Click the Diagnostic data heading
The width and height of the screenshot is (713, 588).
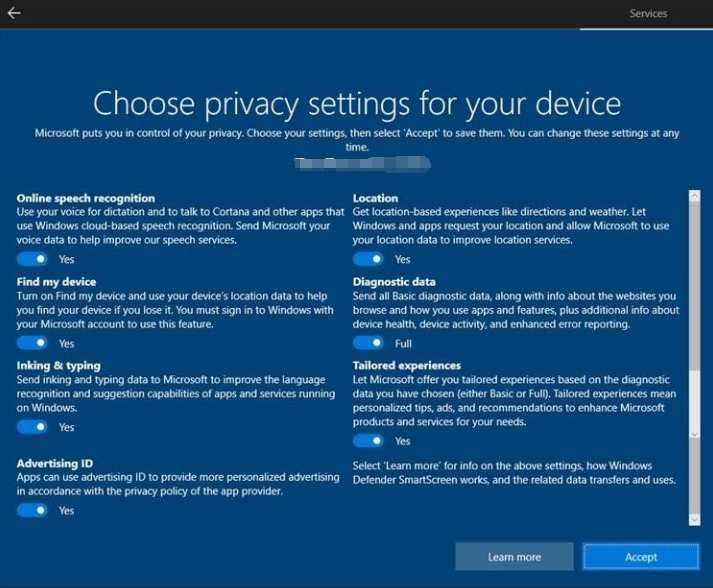[394, 282]
